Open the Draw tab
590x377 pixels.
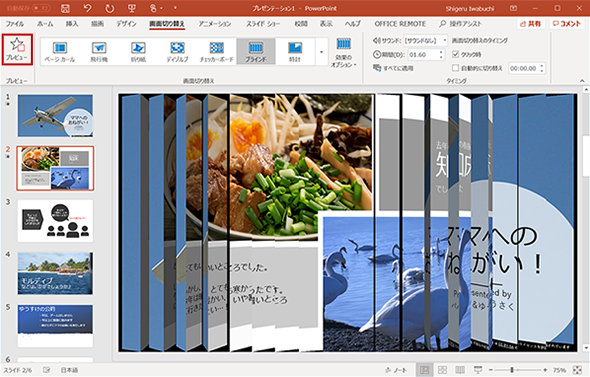point(97,24)
